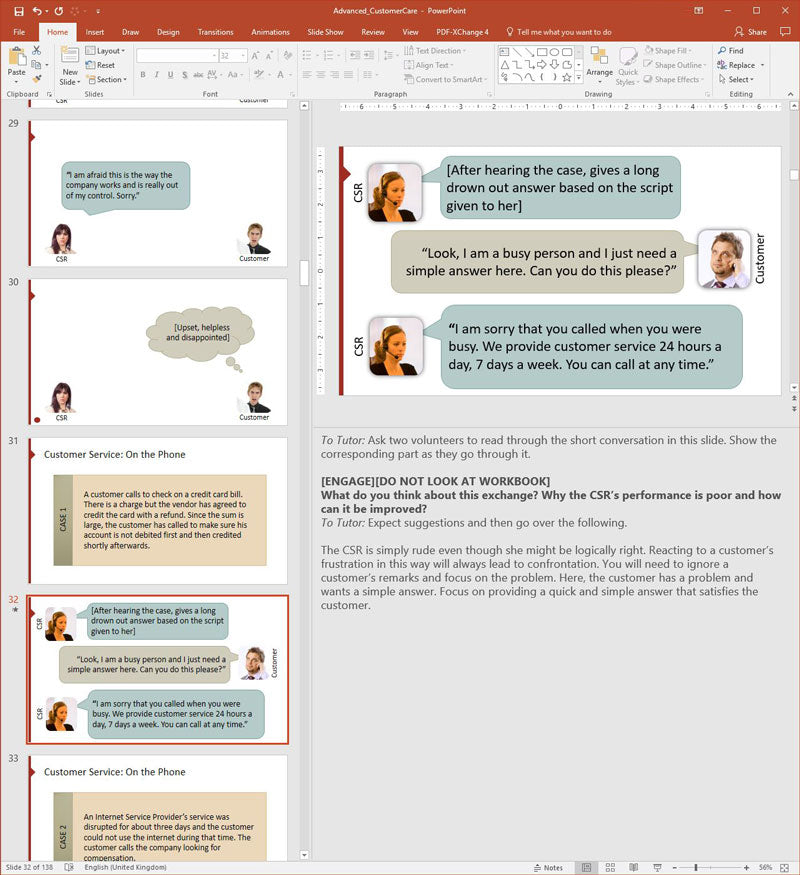The height and width of the screenshot is (875, 800).
Task: Toggle Underline formatting
Action: click(170, 74)
